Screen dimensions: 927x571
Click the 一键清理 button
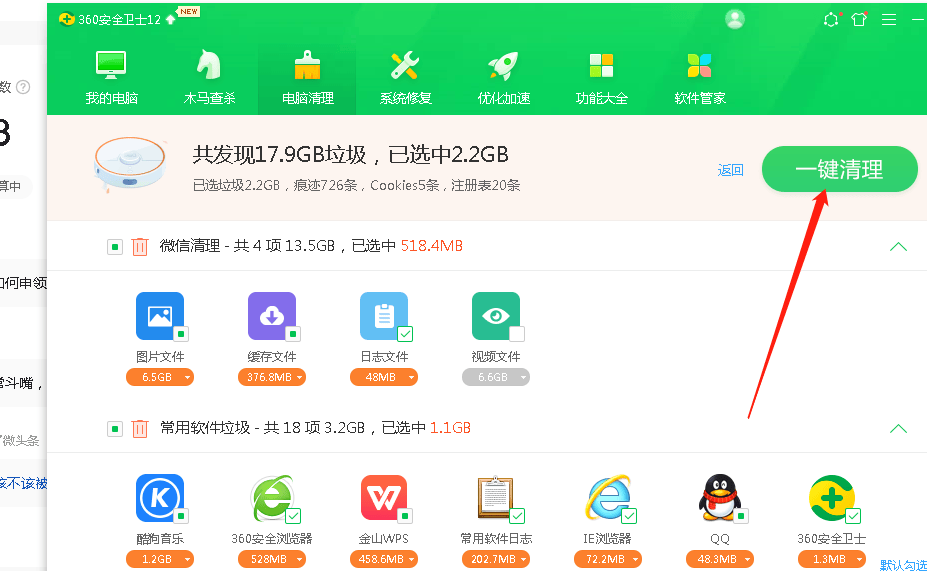(839, 170)
